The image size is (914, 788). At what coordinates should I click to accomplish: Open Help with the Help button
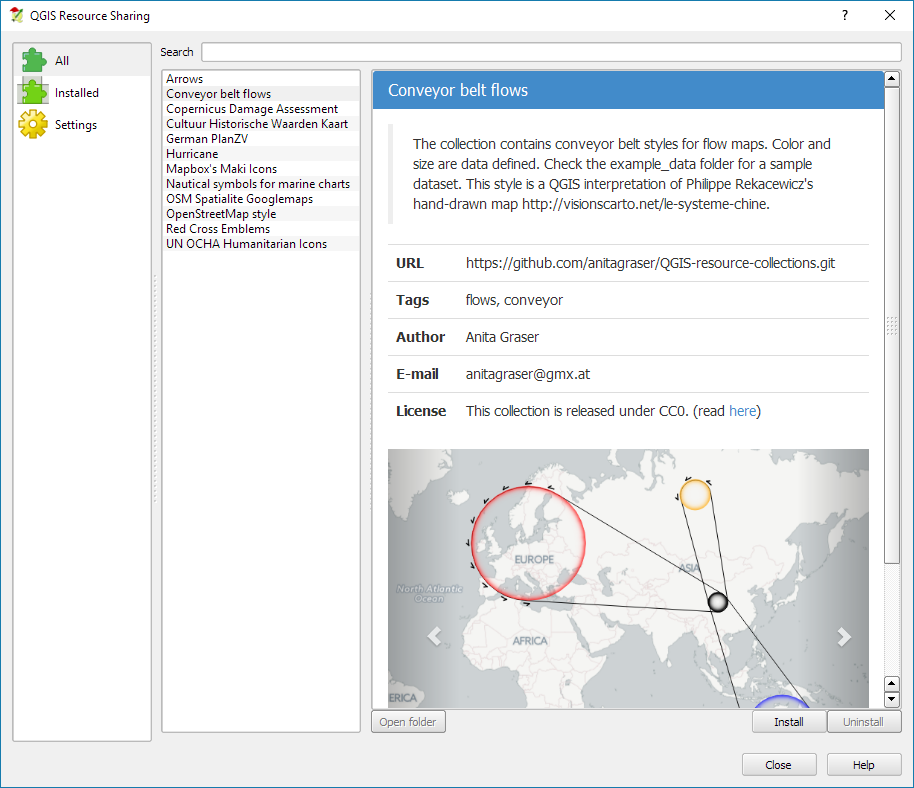pyautogui.click(x=864, y=765)
